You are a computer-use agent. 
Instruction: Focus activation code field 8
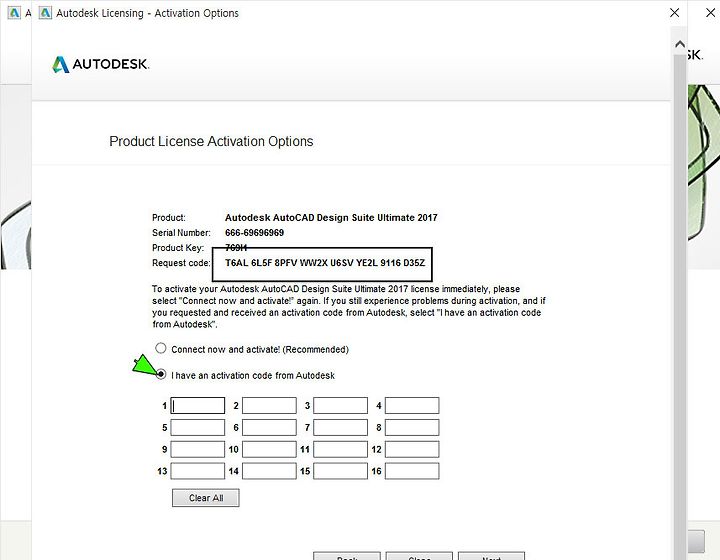tap(412, 427)
